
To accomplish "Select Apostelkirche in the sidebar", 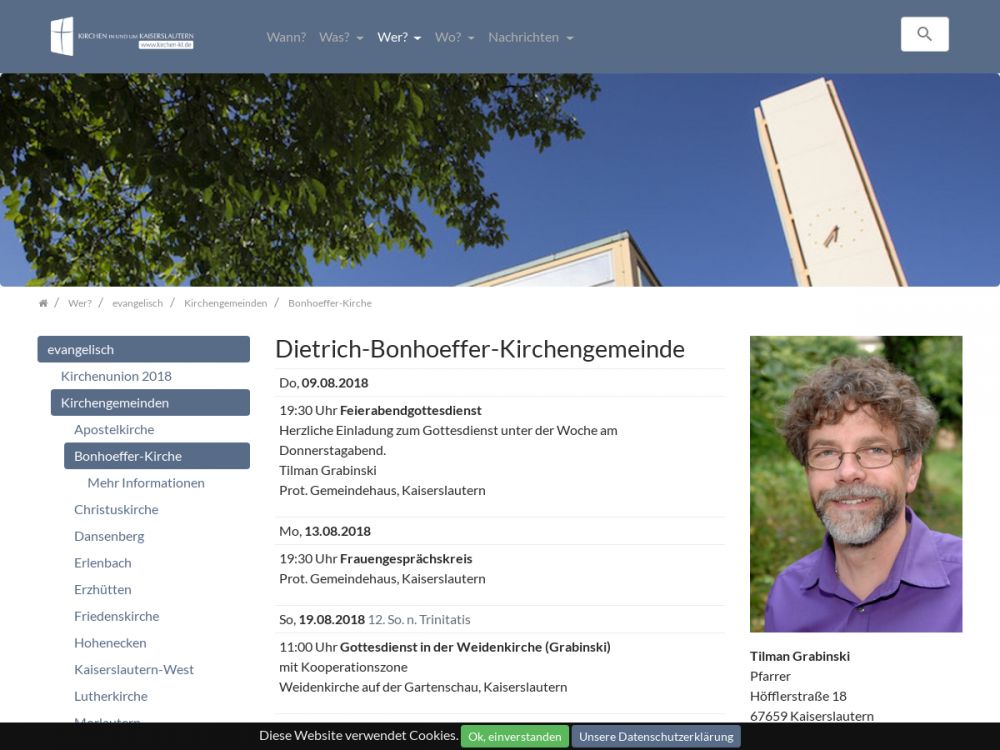I will click(114, 429).
